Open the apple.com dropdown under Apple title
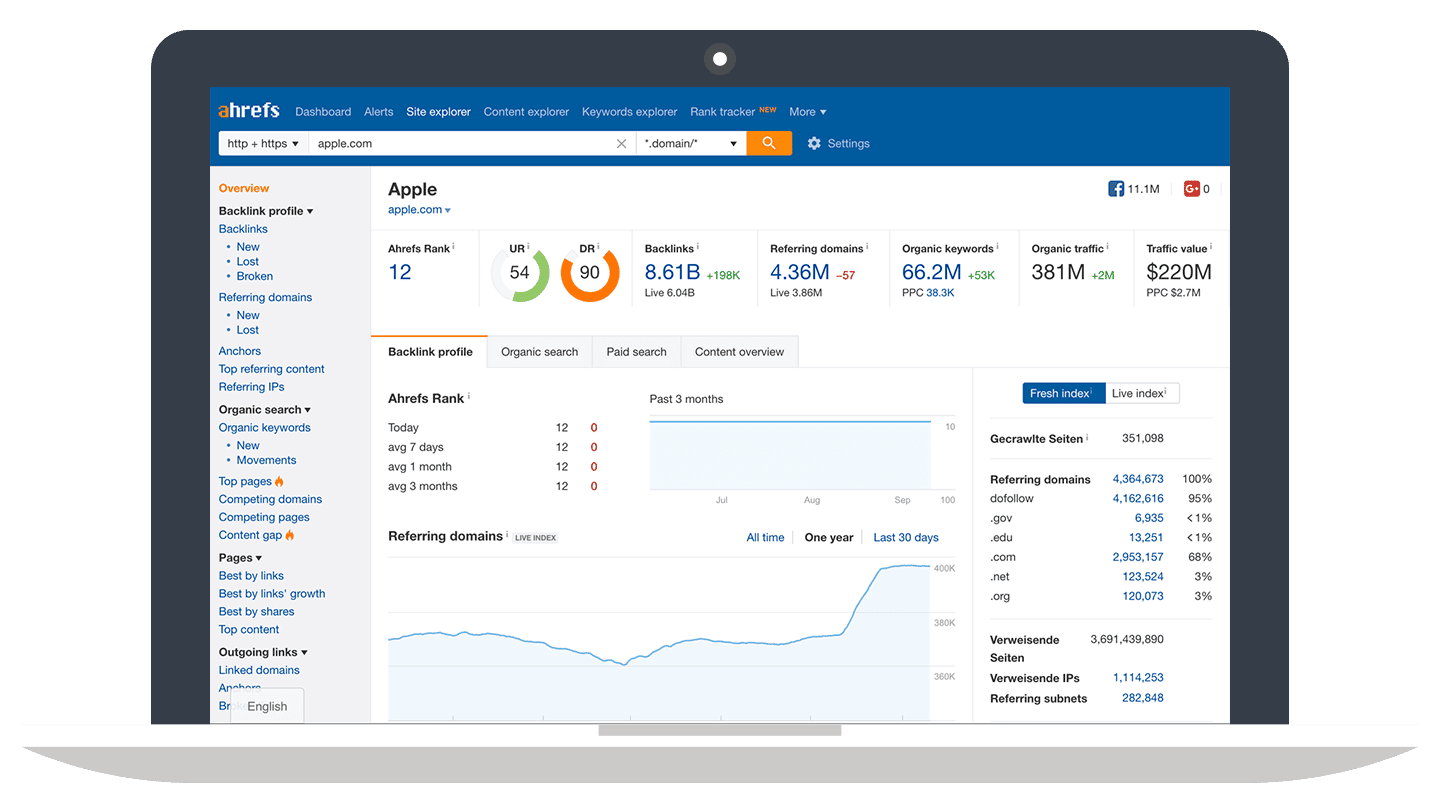 [419, 210]
